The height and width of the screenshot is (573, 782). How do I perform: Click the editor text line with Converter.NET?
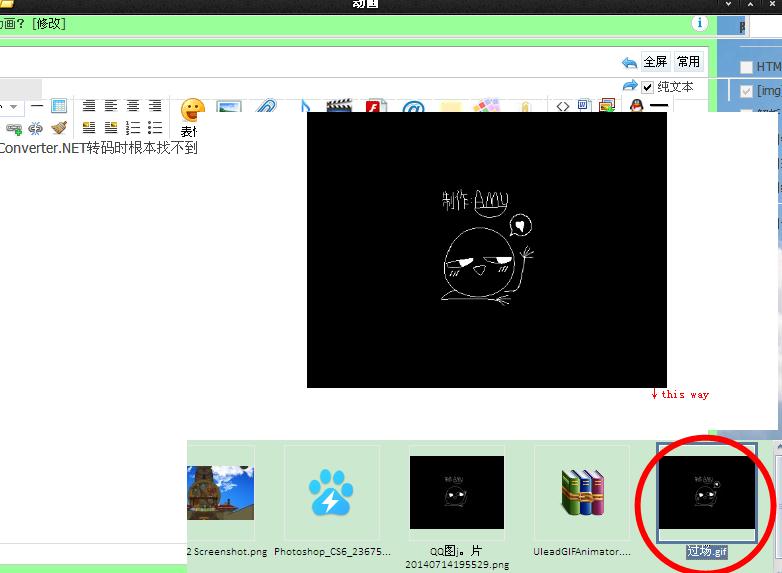(99, 148)
